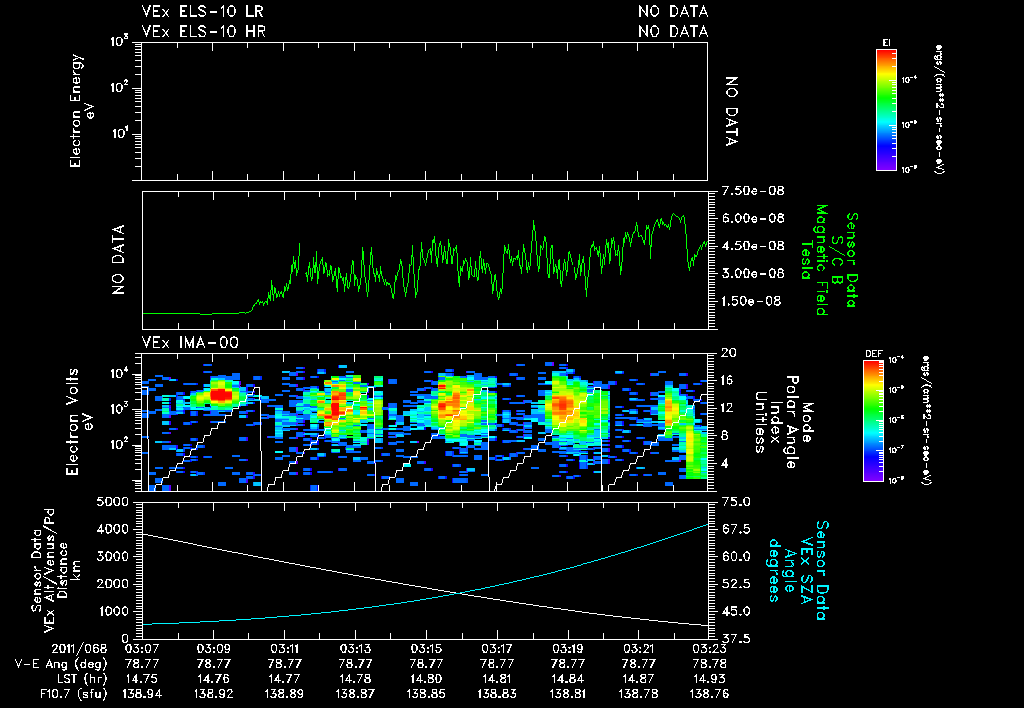Click polar angle index tick 12
Viewport: 1024px width, 708px height.
pyautogui.click(x=729, y=408)
